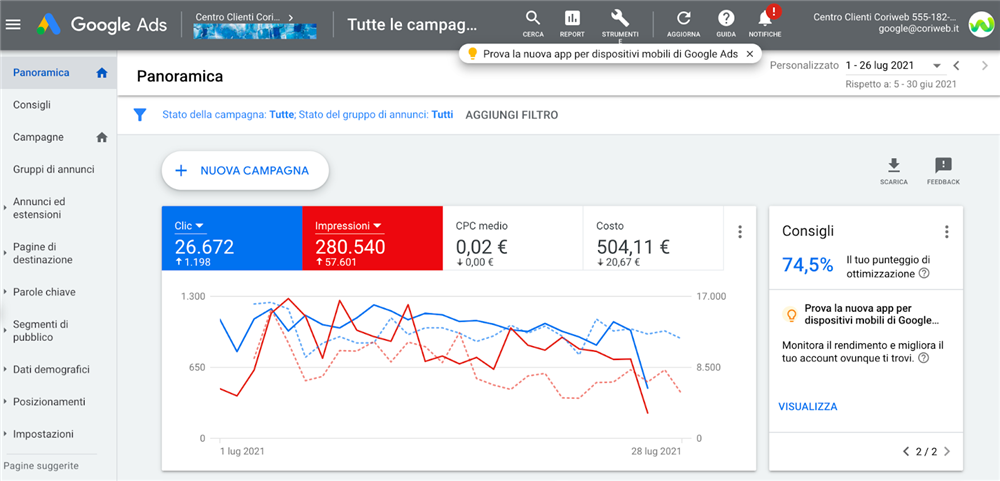Dismiss the mobile app promo banner
1000x481 pixels.
(750, 54)
